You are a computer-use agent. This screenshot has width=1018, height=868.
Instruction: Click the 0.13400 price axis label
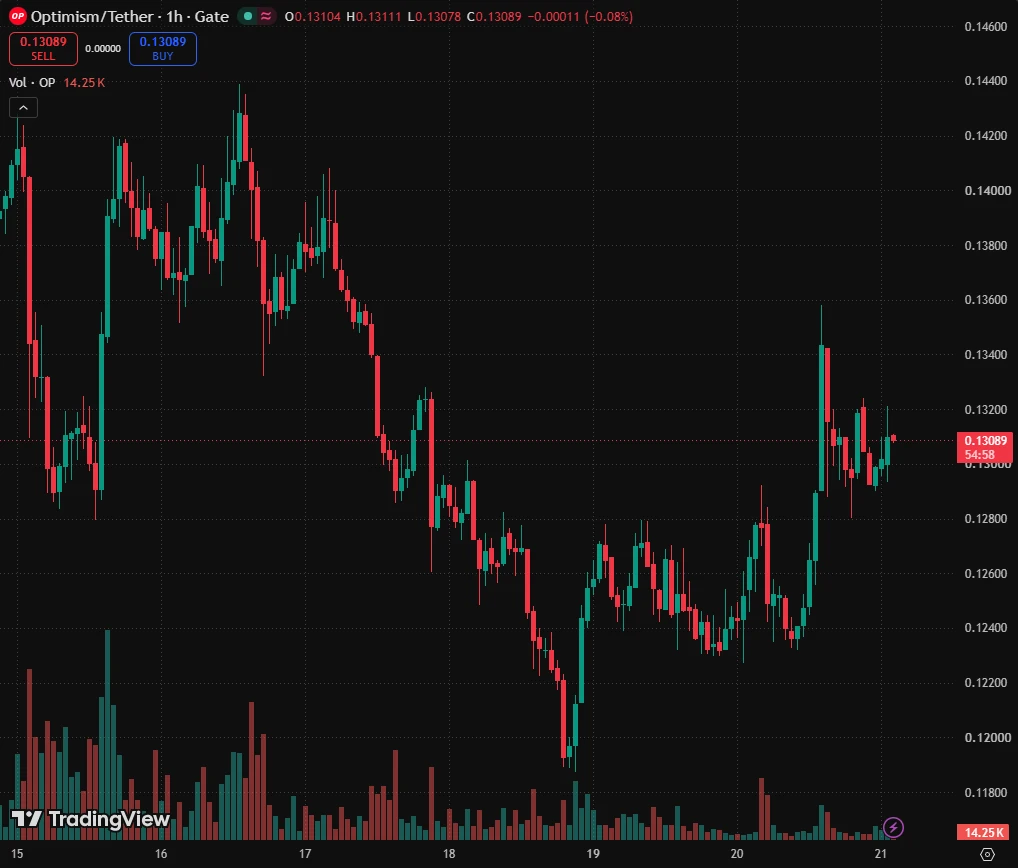[x=986, y=354]
